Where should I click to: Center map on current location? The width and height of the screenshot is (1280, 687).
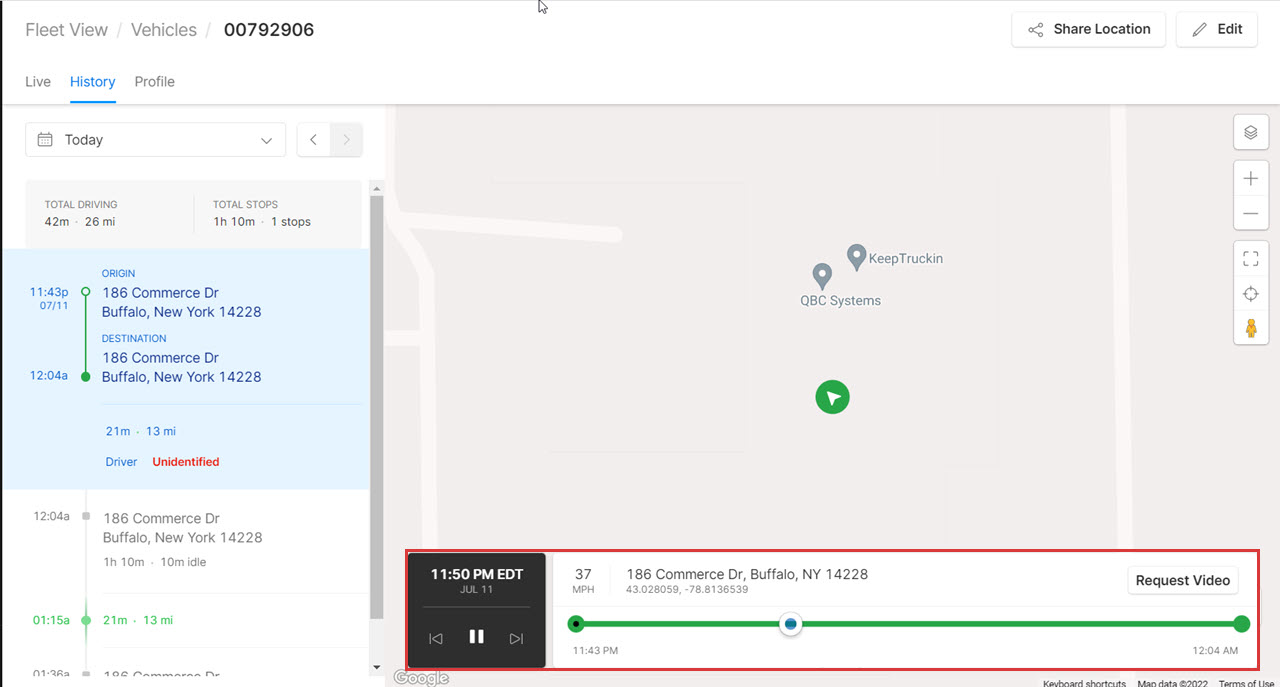point(1251,293)
